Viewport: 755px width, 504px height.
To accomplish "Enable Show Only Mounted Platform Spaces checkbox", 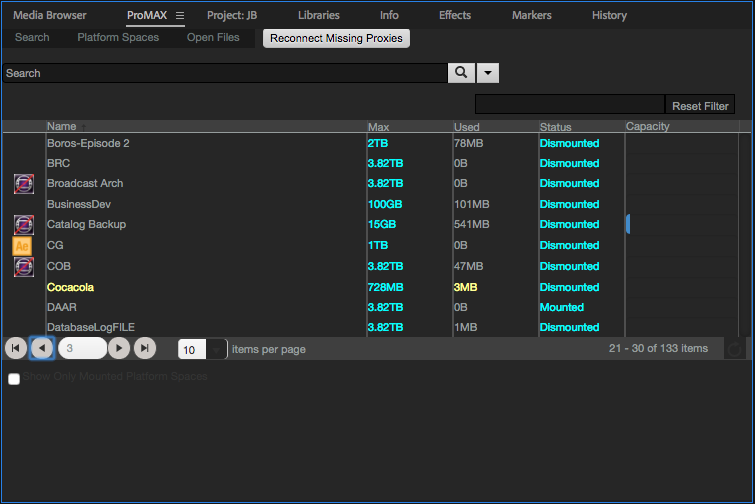I will tap(14, 378).
